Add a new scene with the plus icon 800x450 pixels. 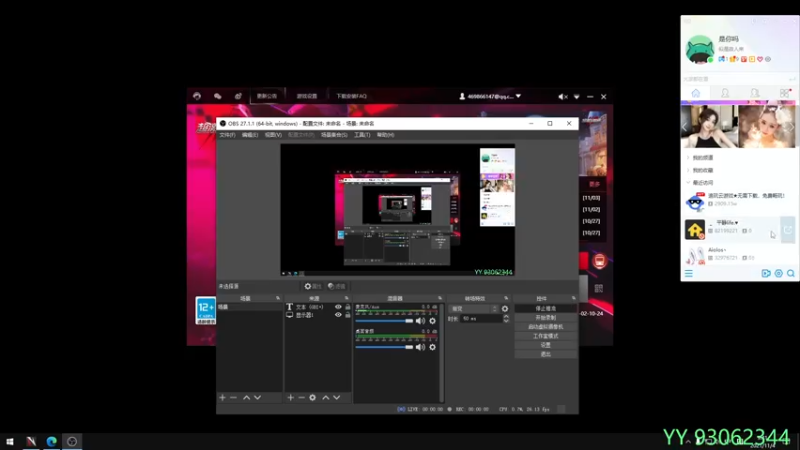click(222, 397)
